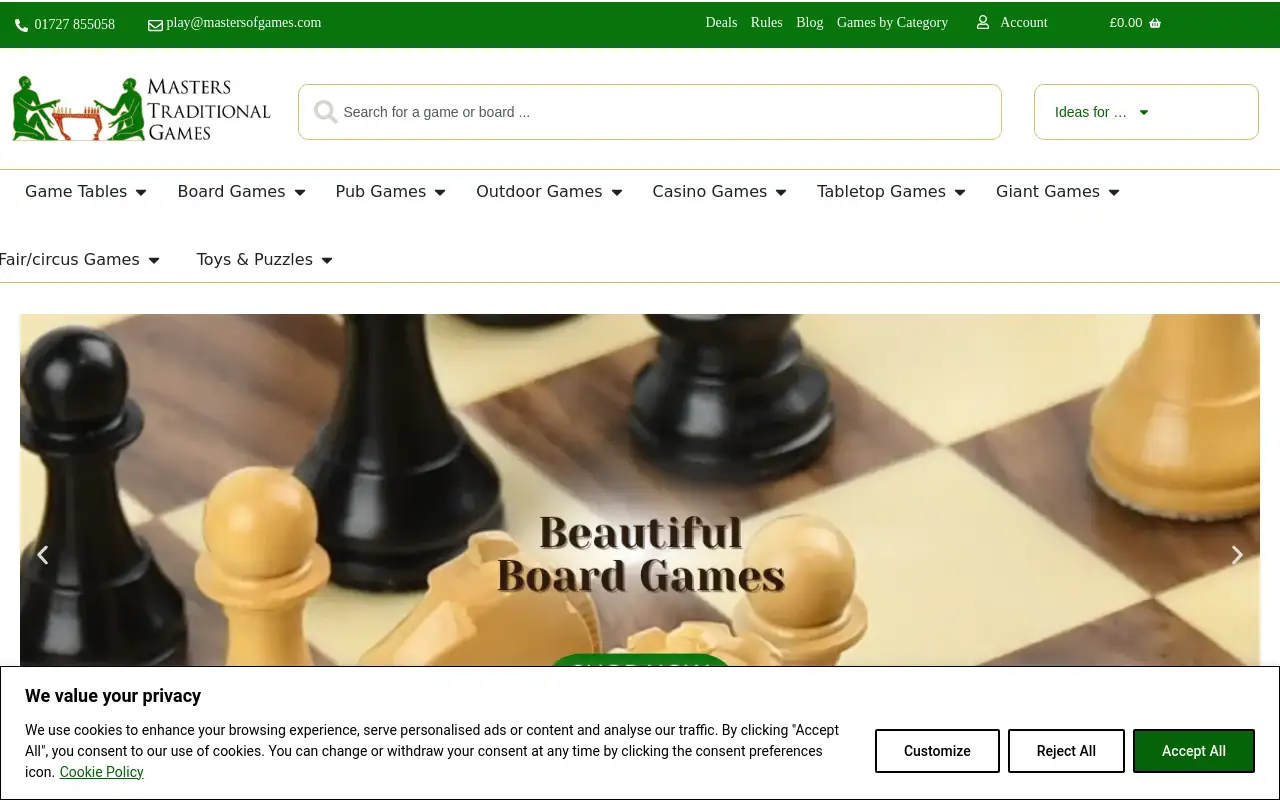This screenshot has height=800, width=1280.
Task: Open the Account link
Action: point(1024,22)
